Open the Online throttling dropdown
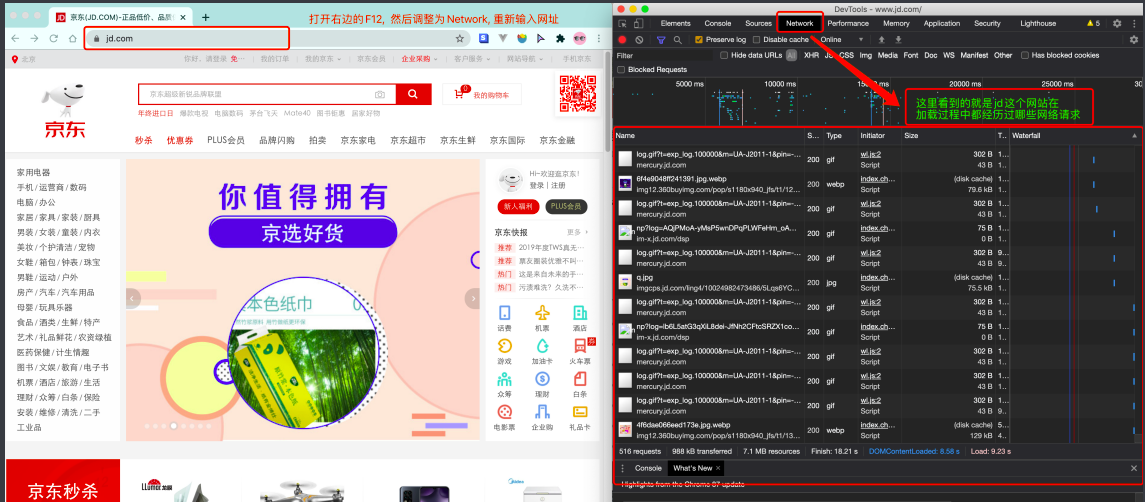1145x502 pixels. (842, 39)
